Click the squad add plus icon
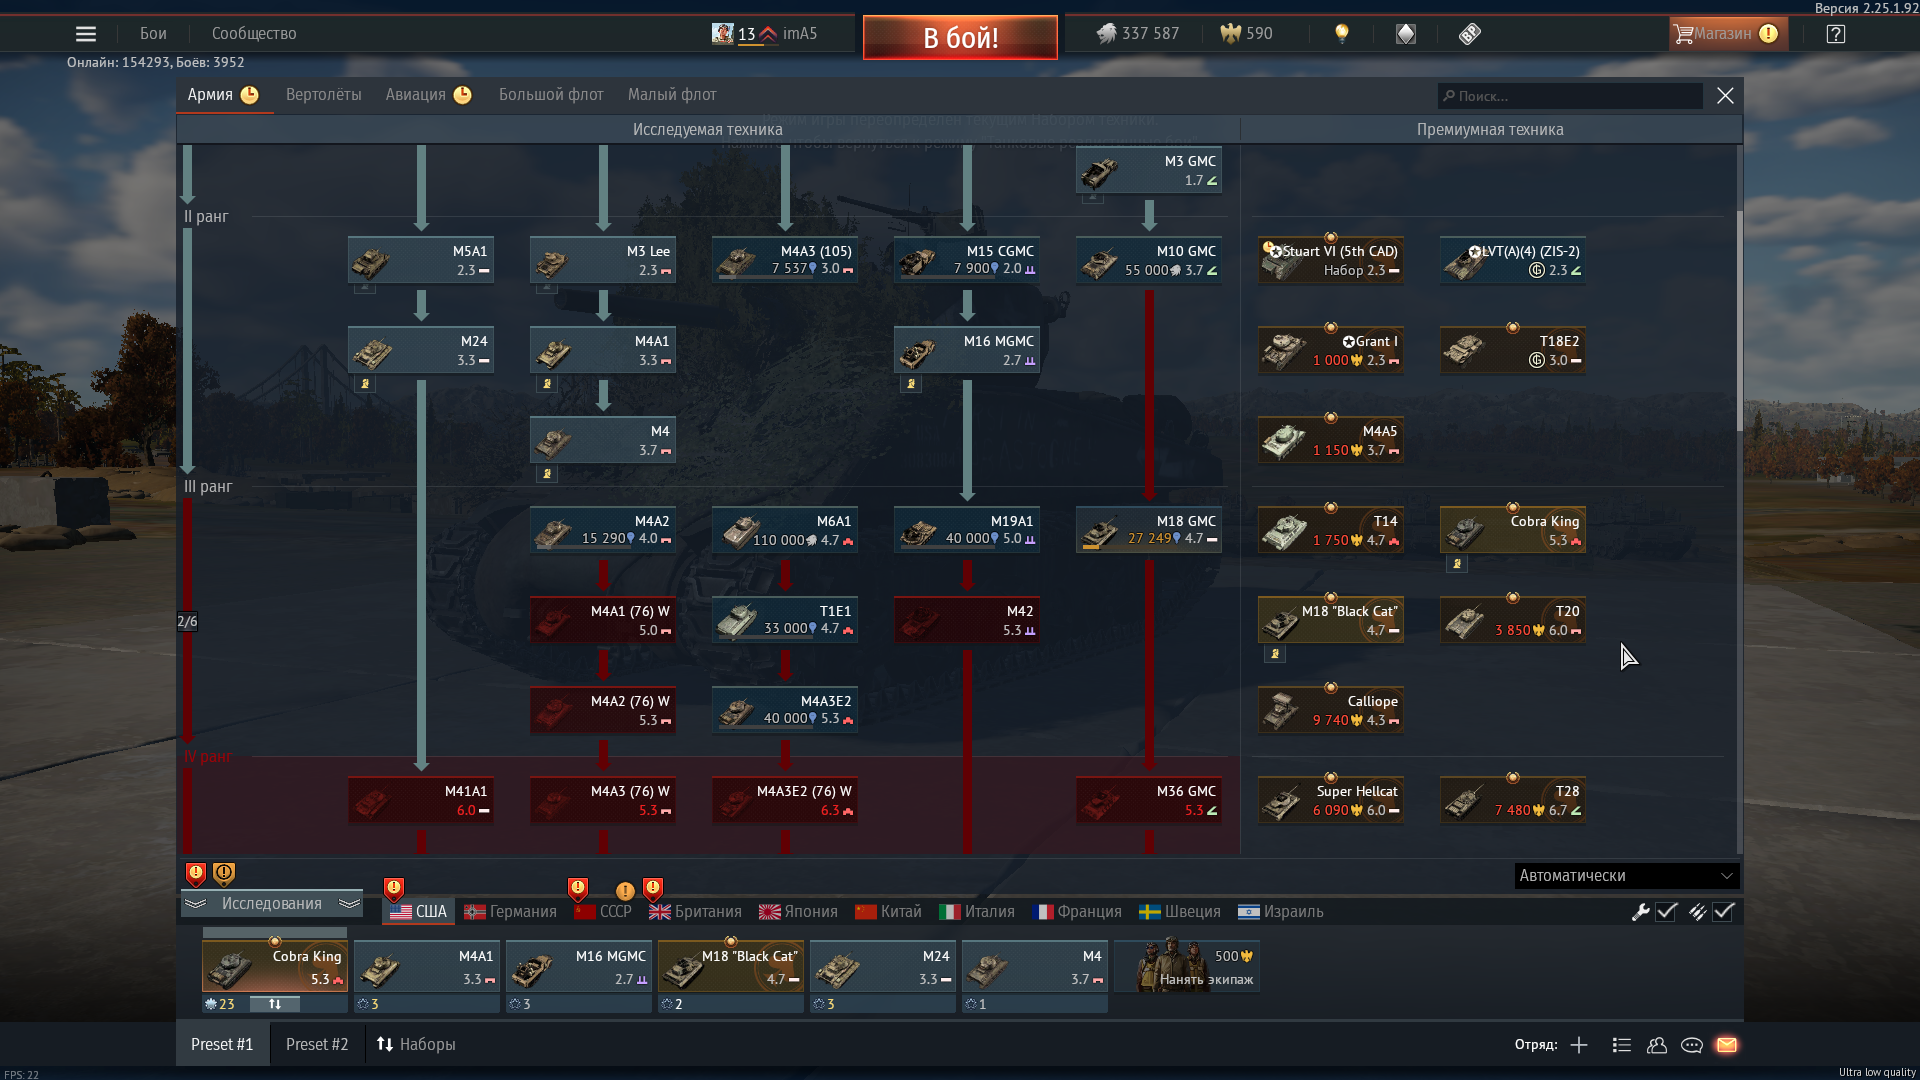 click(x=1579, y=1045)
